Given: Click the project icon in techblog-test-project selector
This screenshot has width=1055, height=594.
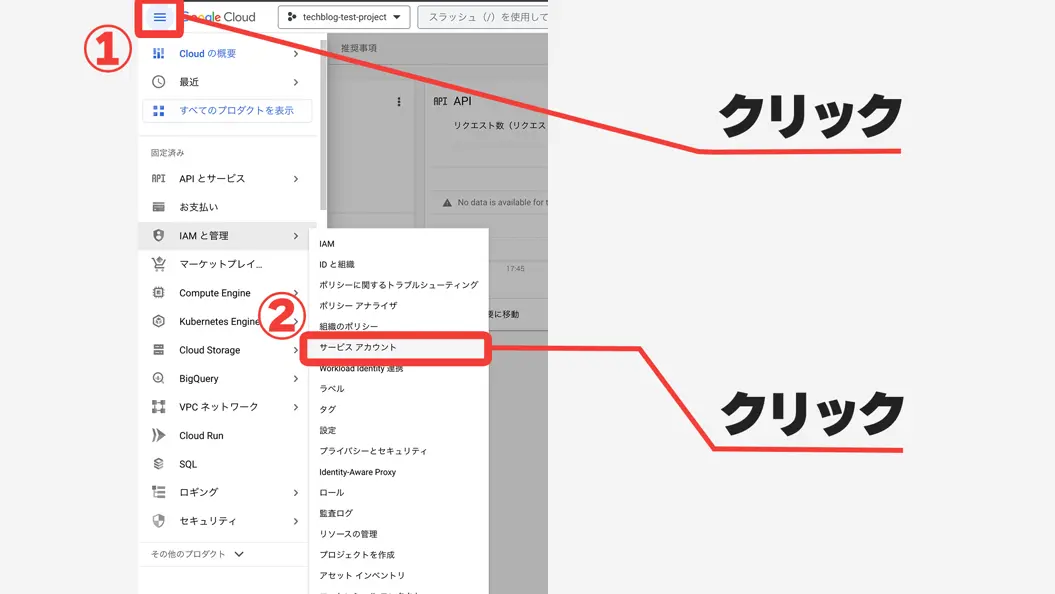Looking at the screenshot, I should click(292, 17).
